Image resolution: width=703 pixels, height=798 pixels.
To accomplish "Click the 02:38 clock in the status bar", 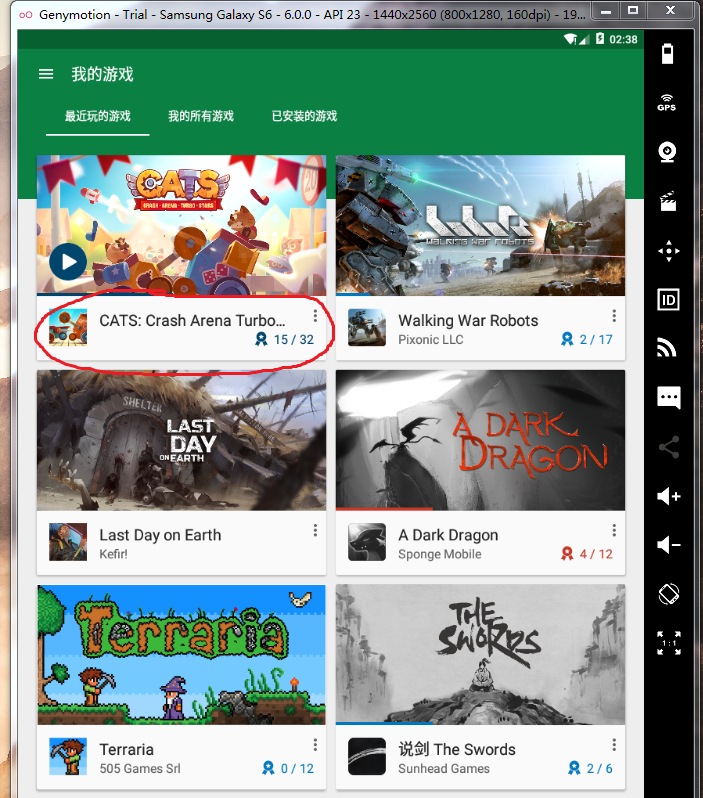I will click(x=623, y=39).
